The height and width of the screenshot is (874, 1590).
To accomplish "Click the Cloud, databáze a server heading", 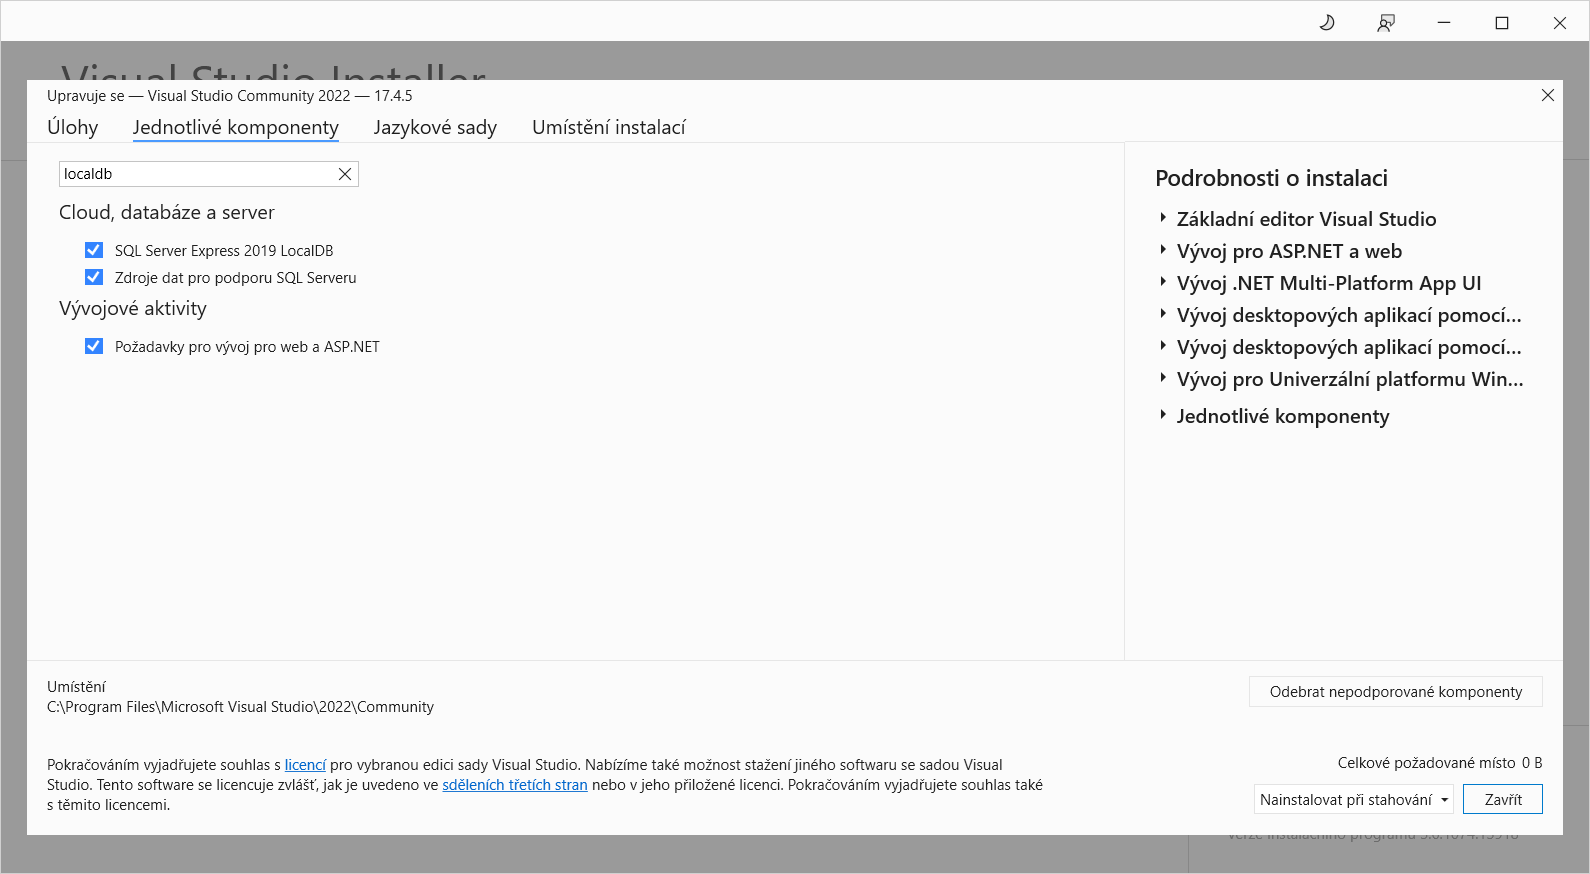I will point(167,212).
